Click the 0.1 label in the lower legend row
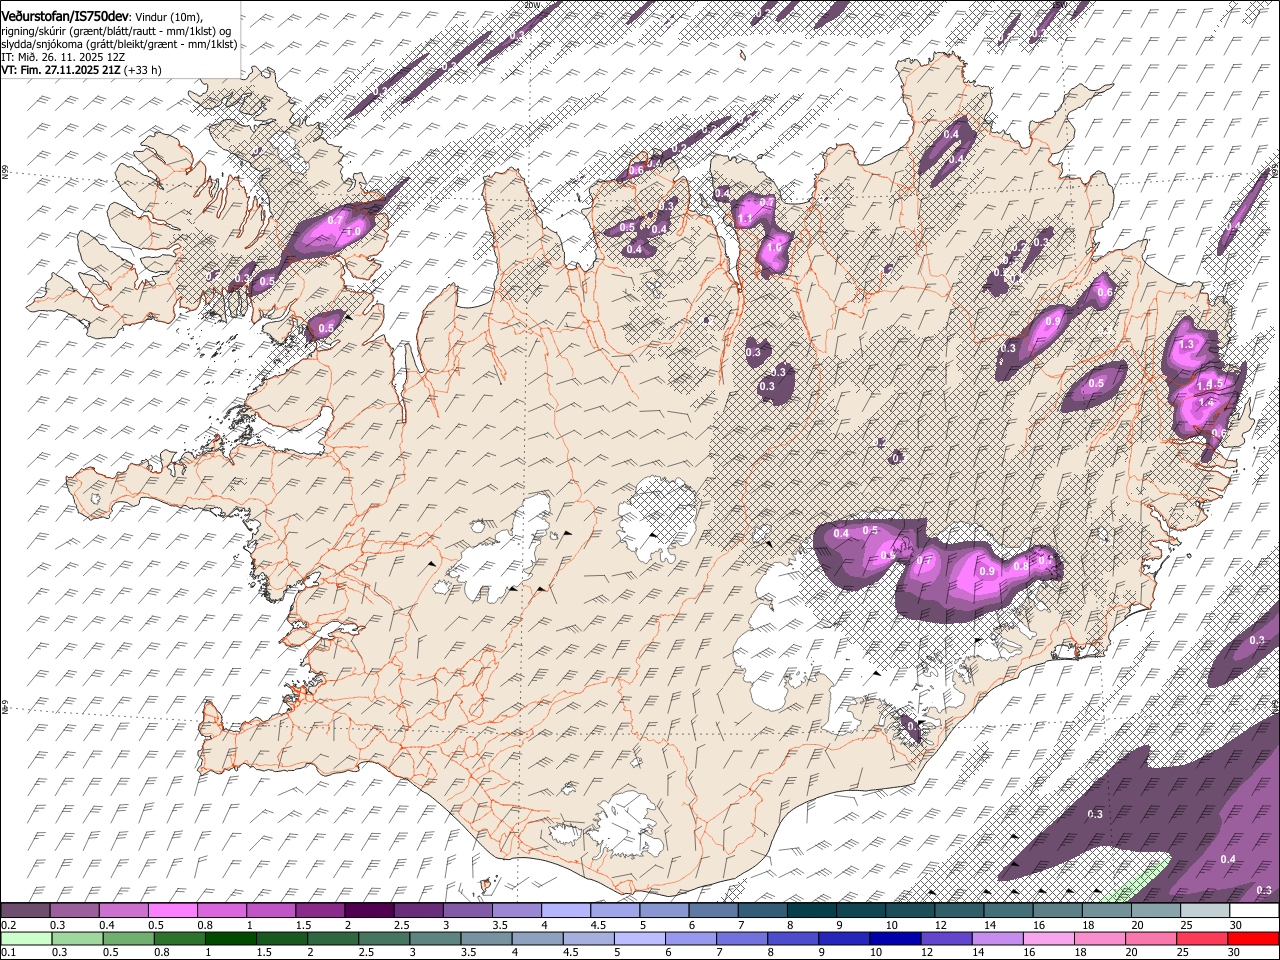 [9, 953]
